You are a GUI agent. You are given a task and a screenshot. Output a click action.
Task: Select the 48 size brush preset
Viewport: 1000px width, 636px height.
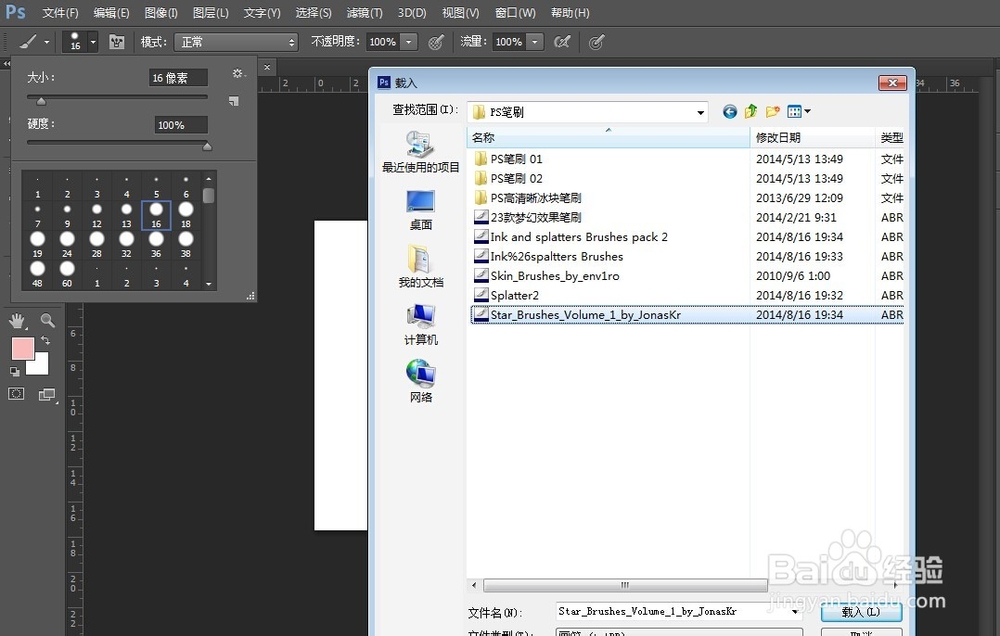(x=38, y=274)
